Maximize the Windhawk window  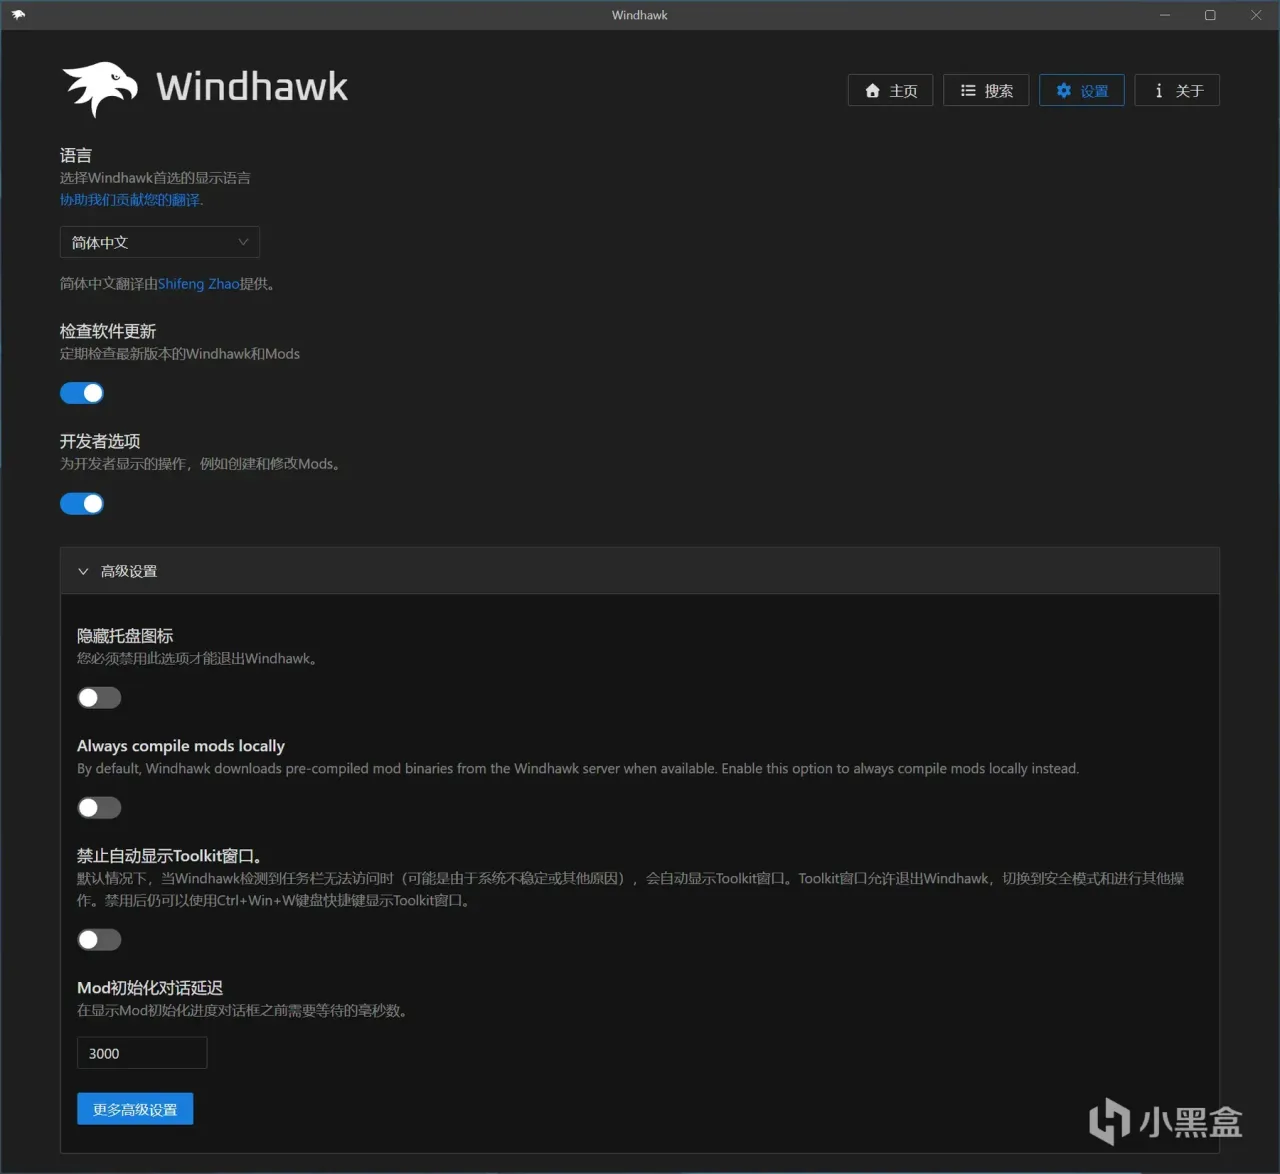(1210, 15)
